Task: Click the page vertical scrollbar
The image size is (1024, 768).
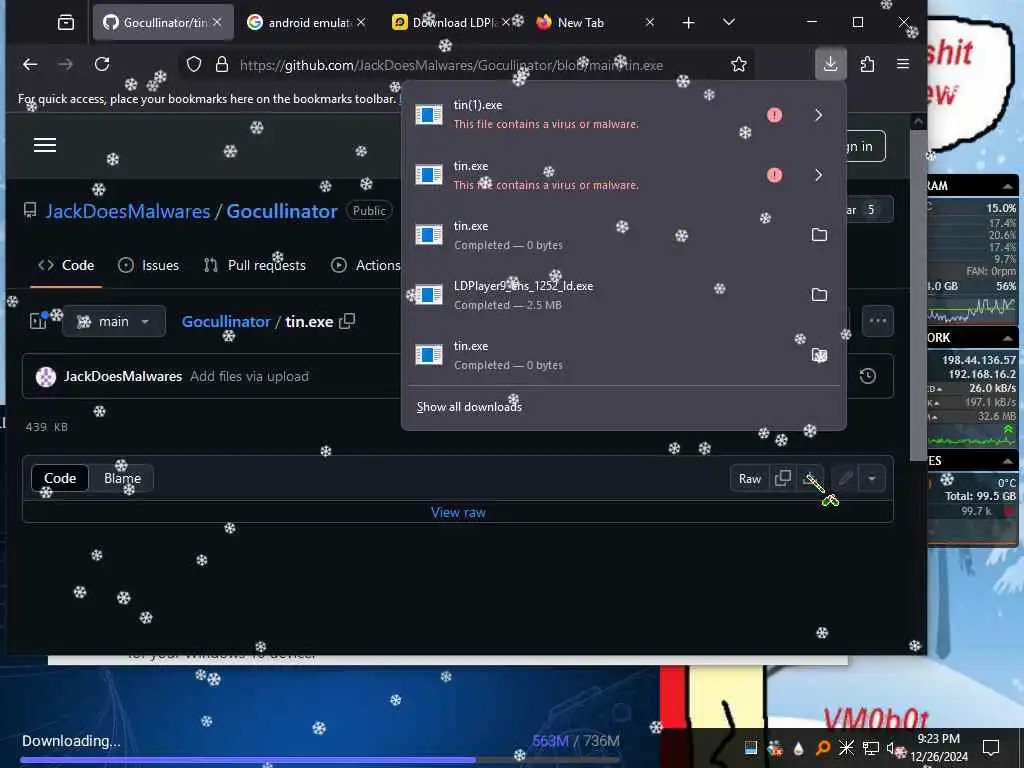Action: pyautogui.click(x=918, y=294)
